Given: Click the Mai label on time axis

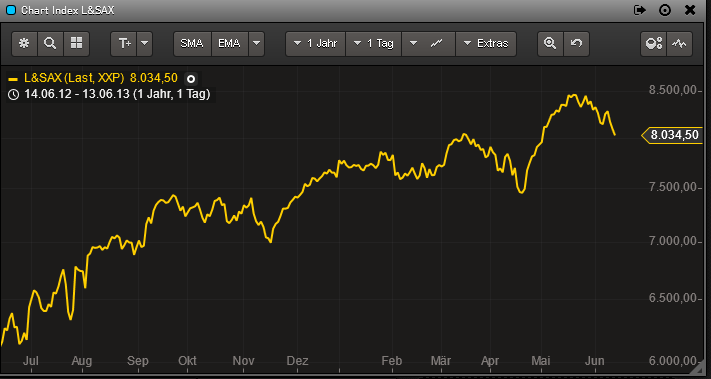Looking at the screenshot, I should tap(541, 361).
